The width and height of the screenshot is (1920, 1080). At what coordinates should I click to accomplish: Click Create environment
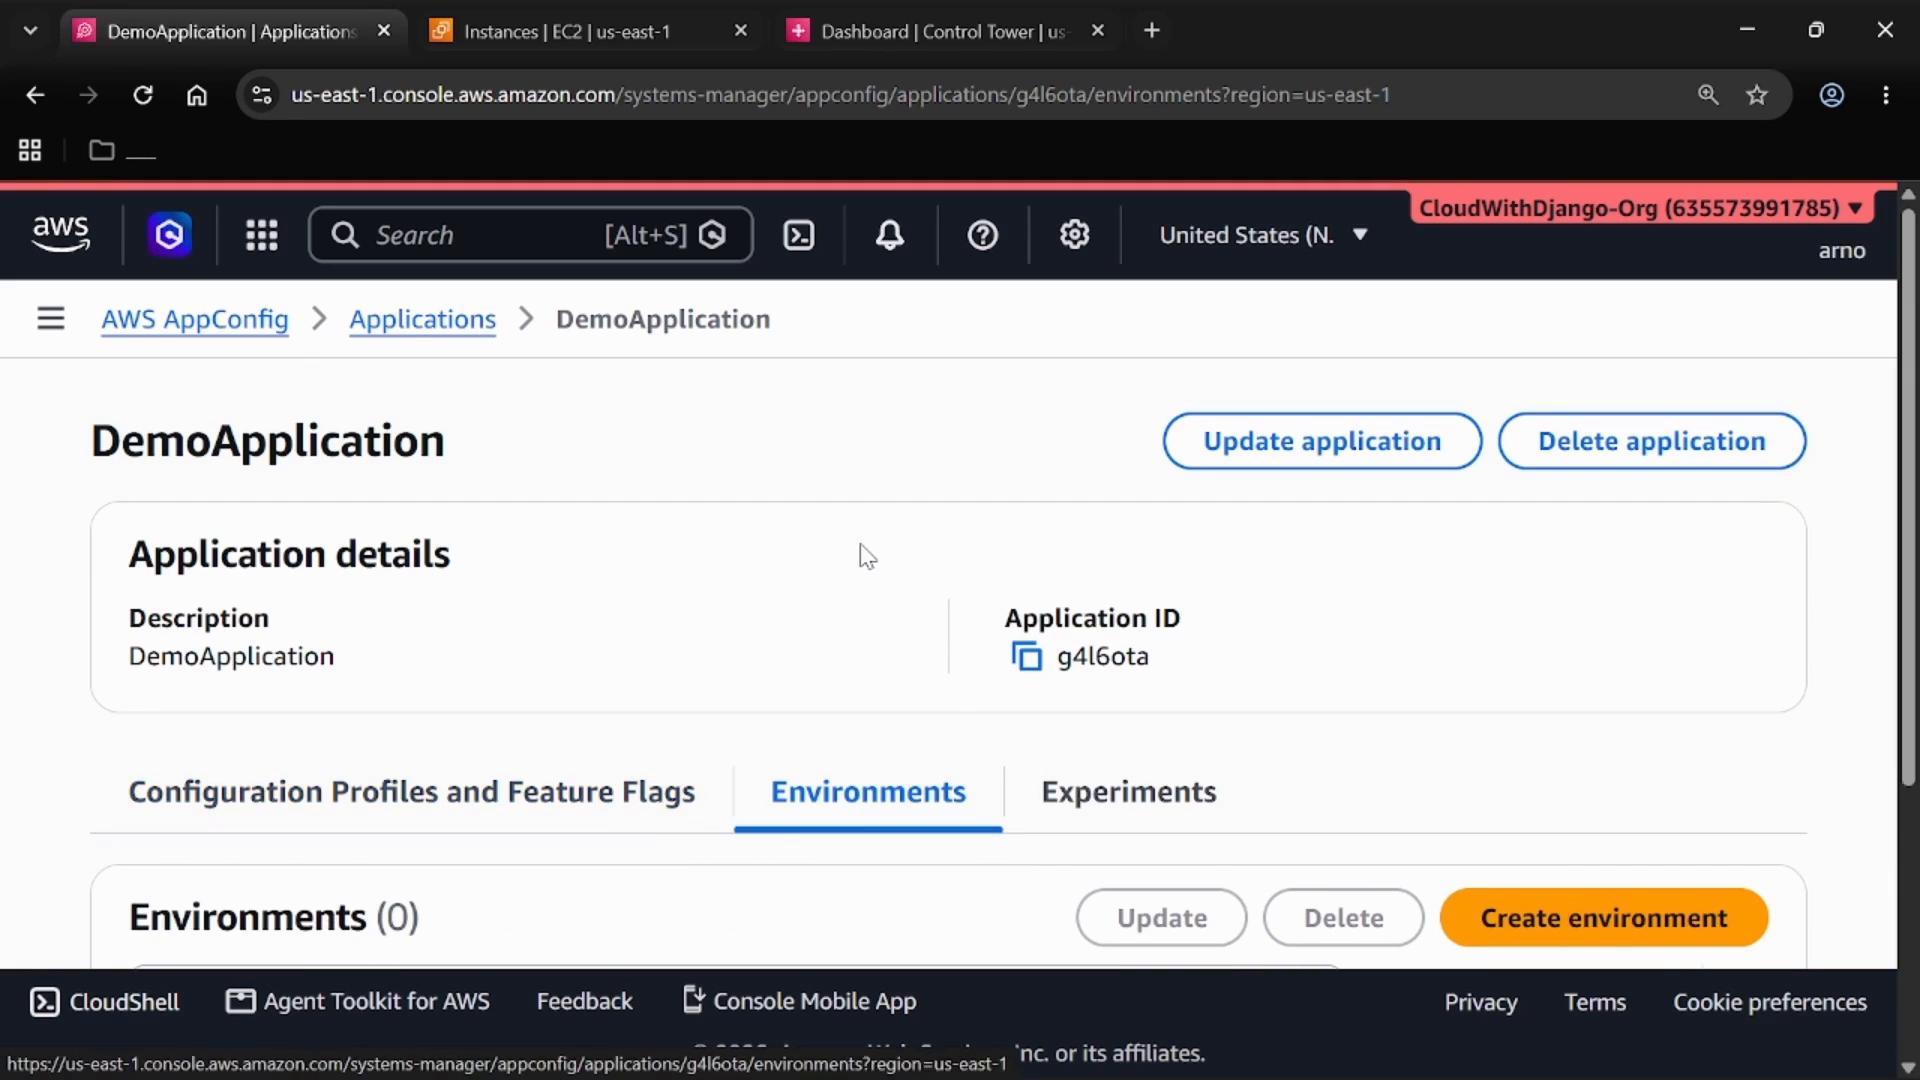click(x=1604, y=918)
